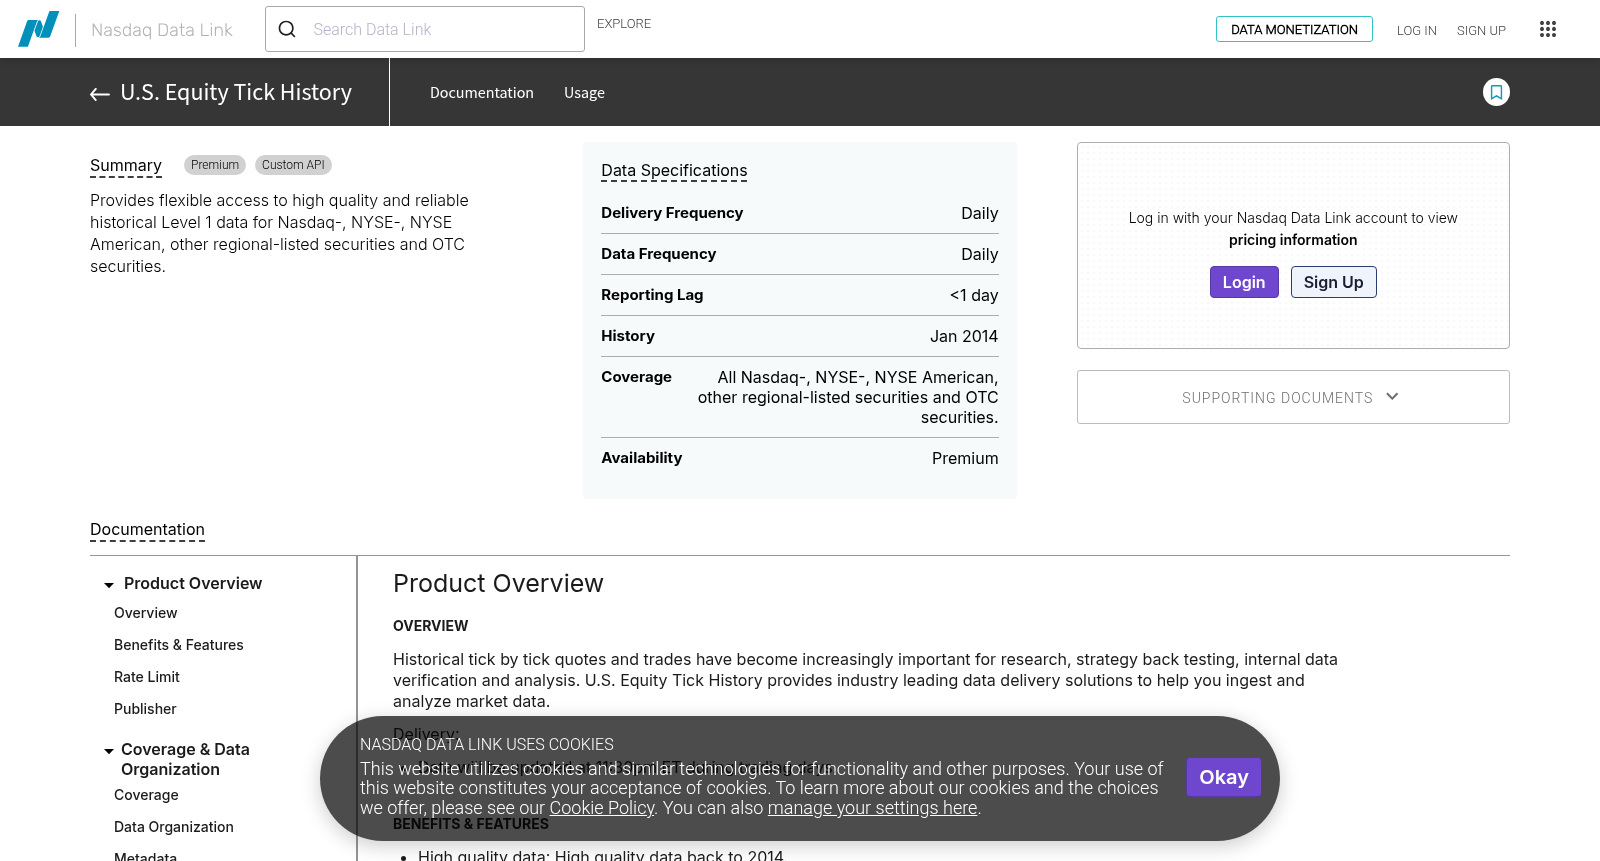Screen dimensions: 1600x861
Task: Click the Product Overview content heading
Action: click(498, 584)
